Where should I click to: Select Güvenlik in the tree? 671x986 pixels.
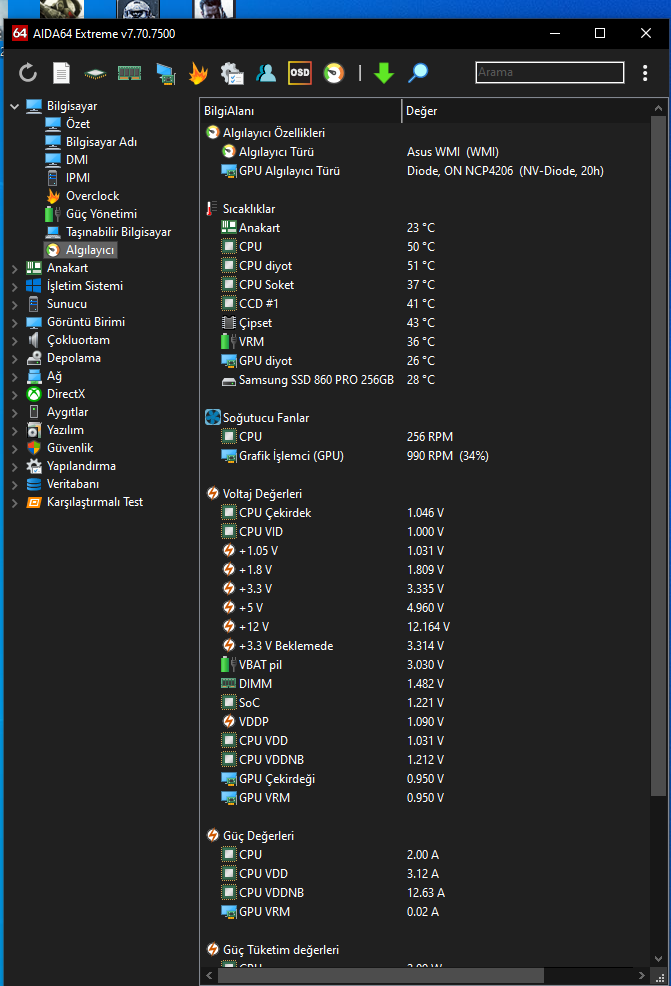69,448
